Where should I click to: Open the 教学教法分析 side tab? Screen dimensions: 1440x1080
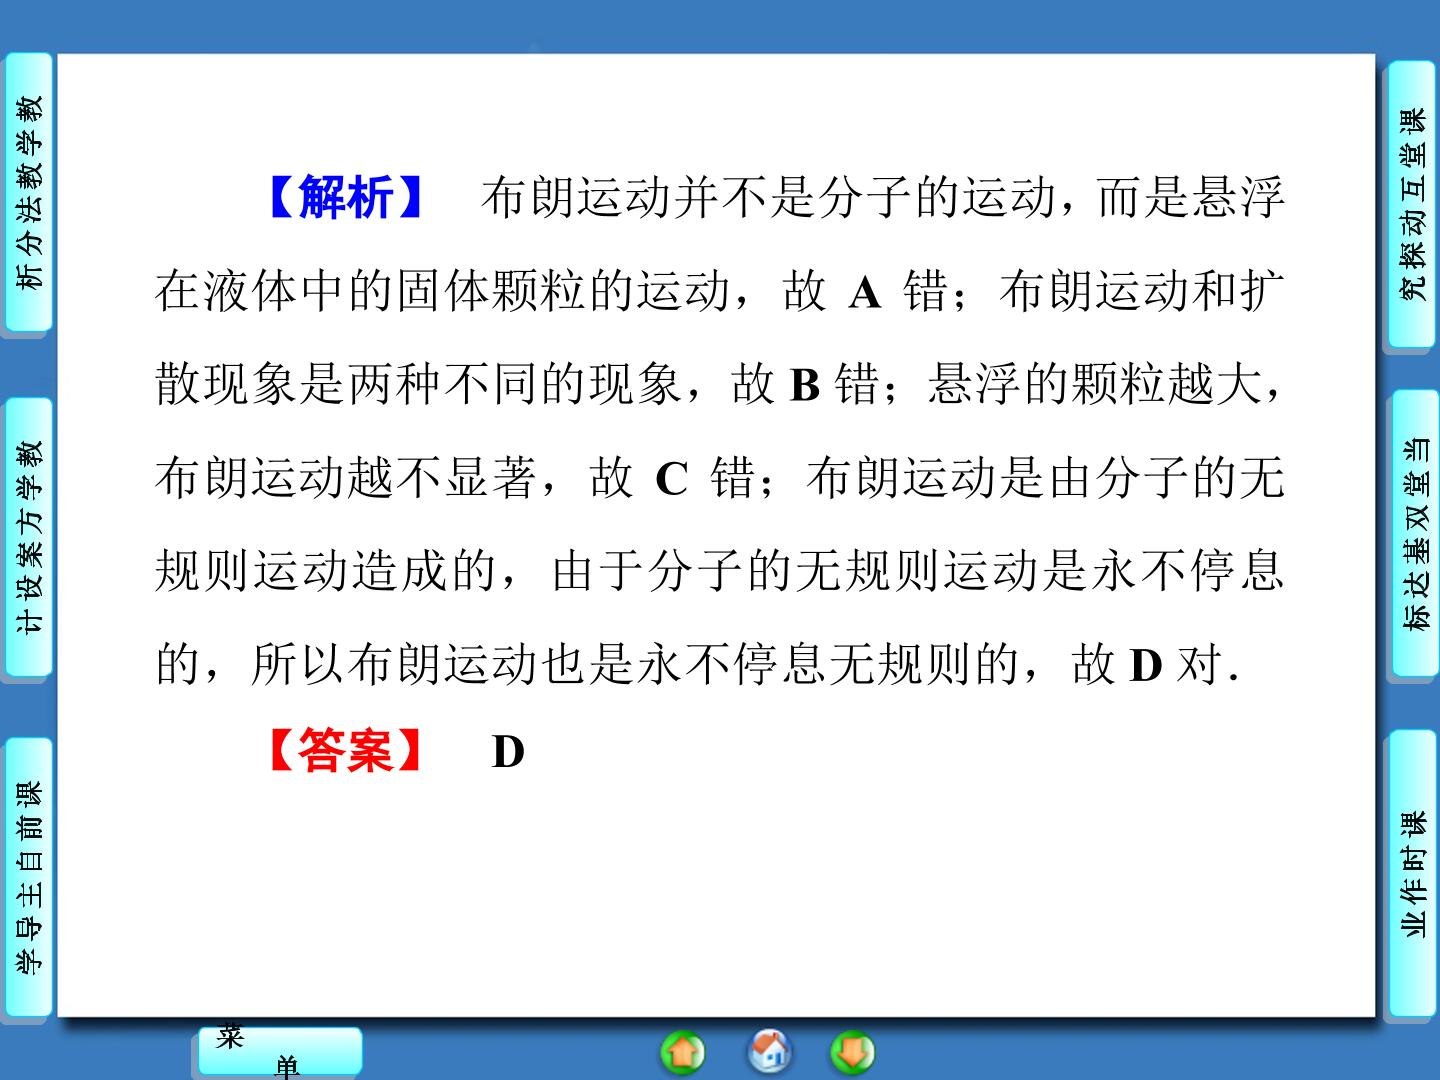[x=28, y=192]
